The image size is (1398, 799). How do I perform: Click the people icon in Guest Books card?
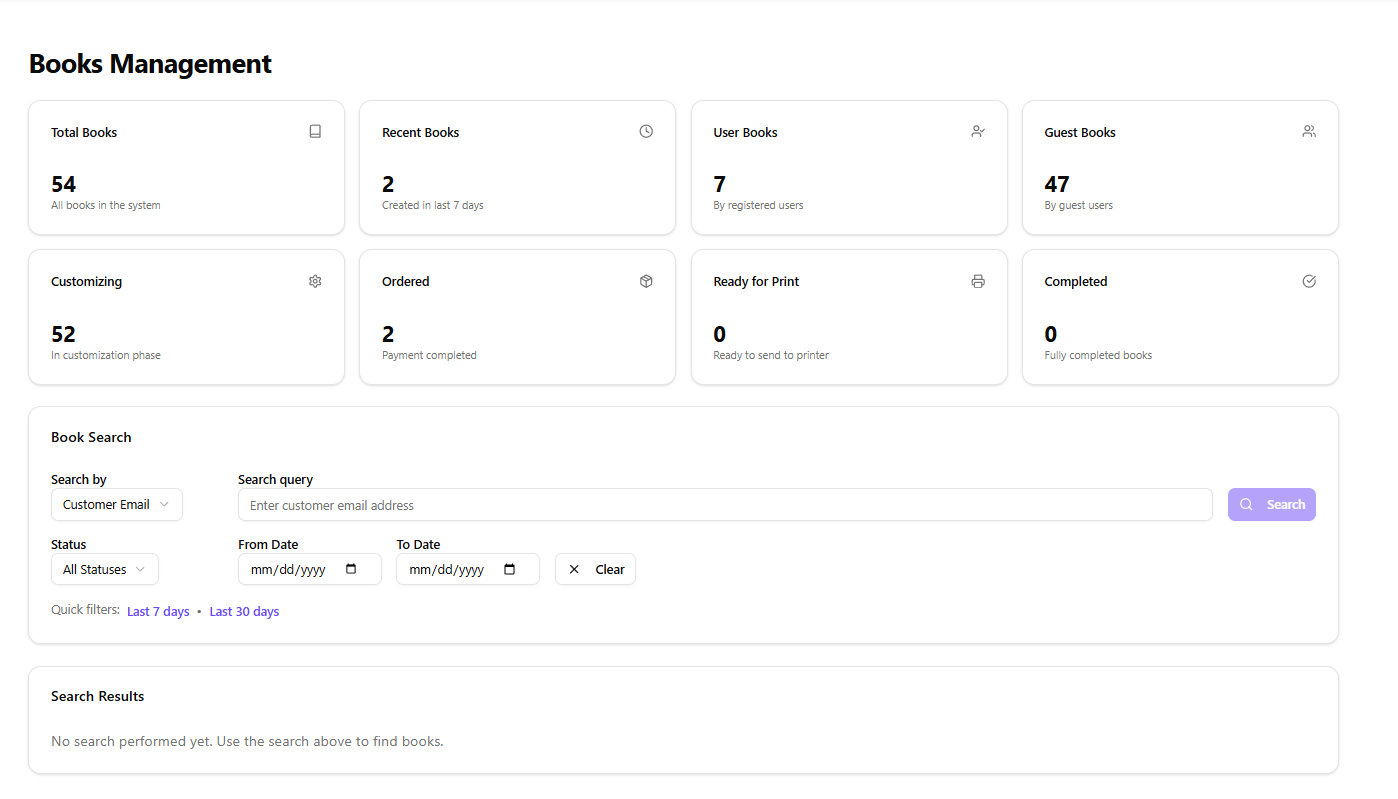click(x=1309, y=131)
